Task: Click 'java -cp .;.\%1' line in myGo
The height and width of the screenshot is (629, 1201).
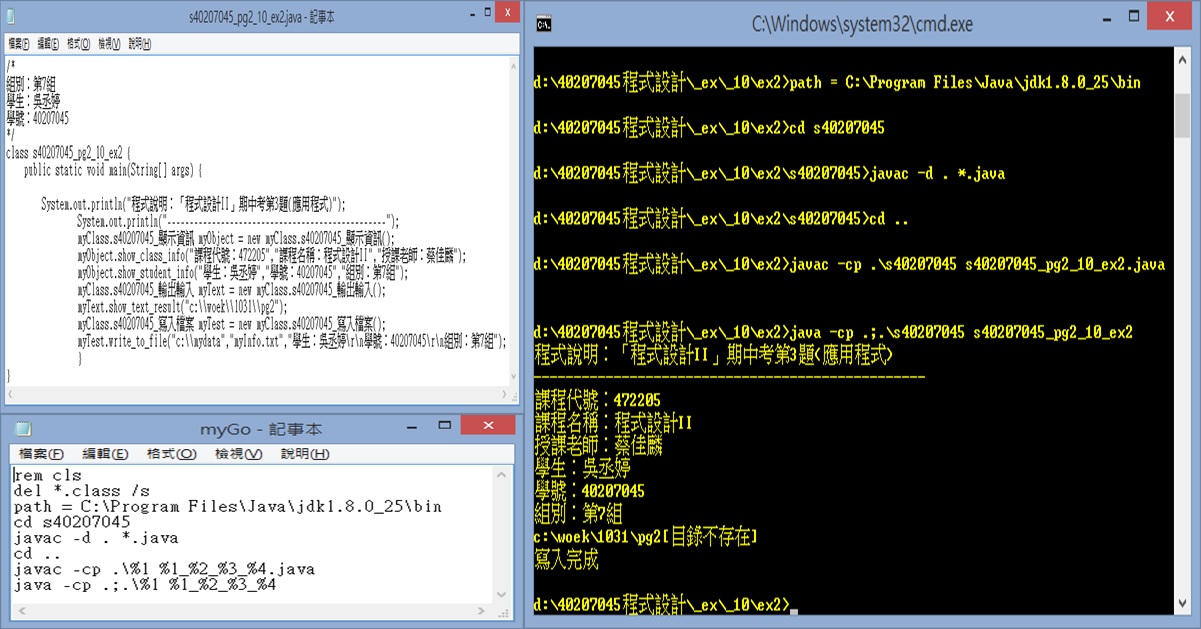Action: coord(145,584)
